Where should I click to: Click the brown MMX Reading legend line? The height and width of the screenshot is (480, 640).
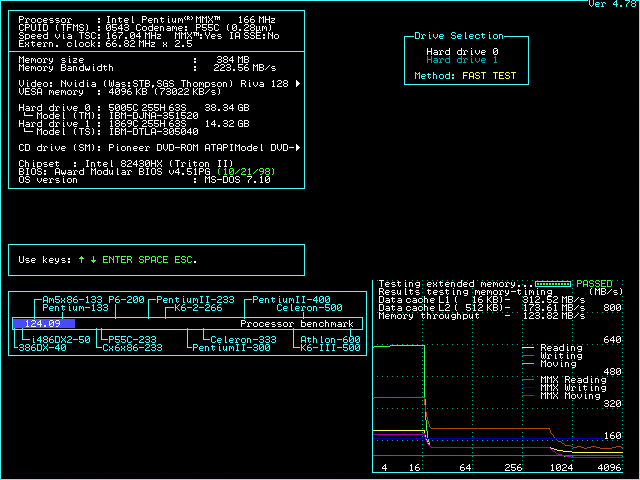[528, 380]
